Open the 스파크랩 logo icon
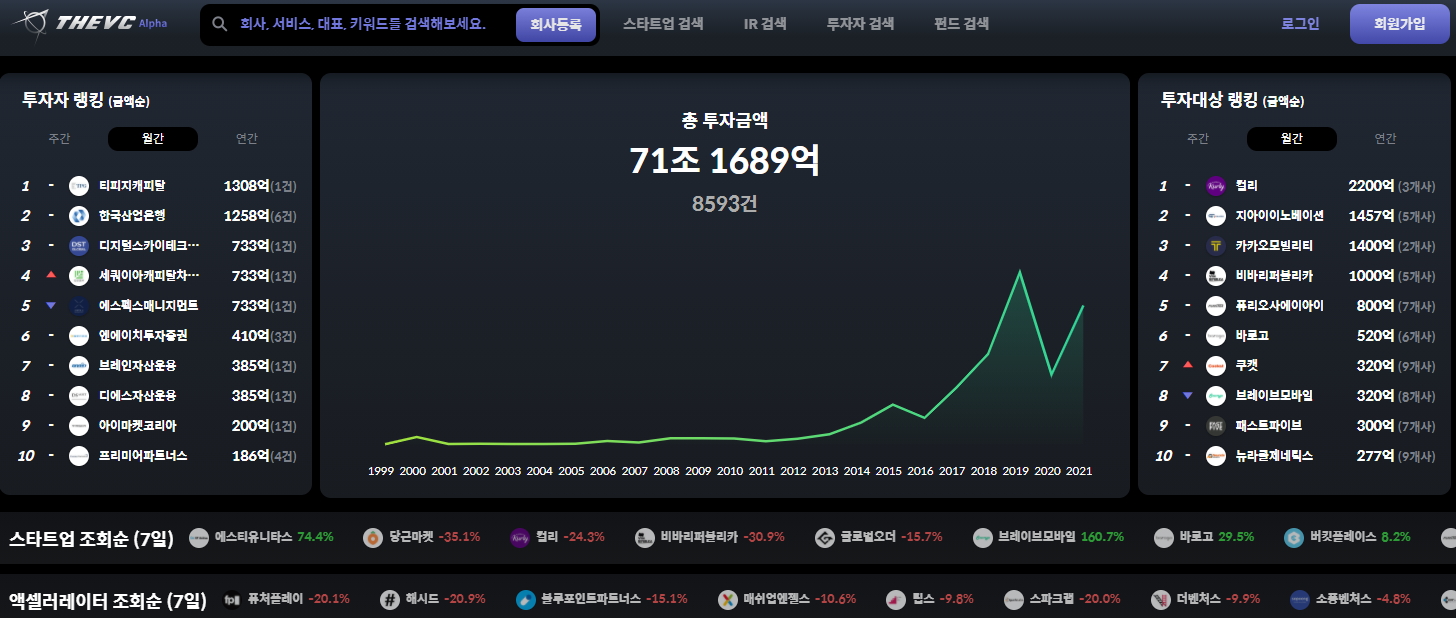 click(x=1014, y=600)
